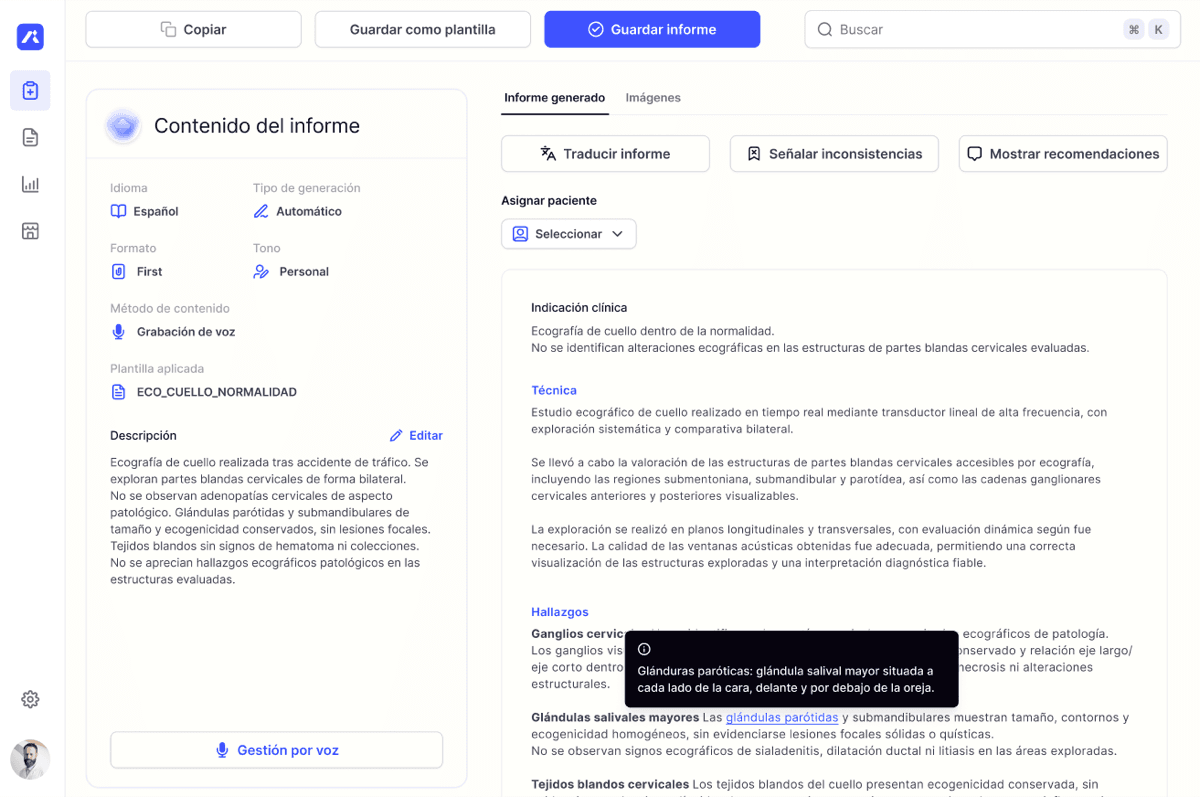Open the templates store icon in sidebar

pos(30,231)
